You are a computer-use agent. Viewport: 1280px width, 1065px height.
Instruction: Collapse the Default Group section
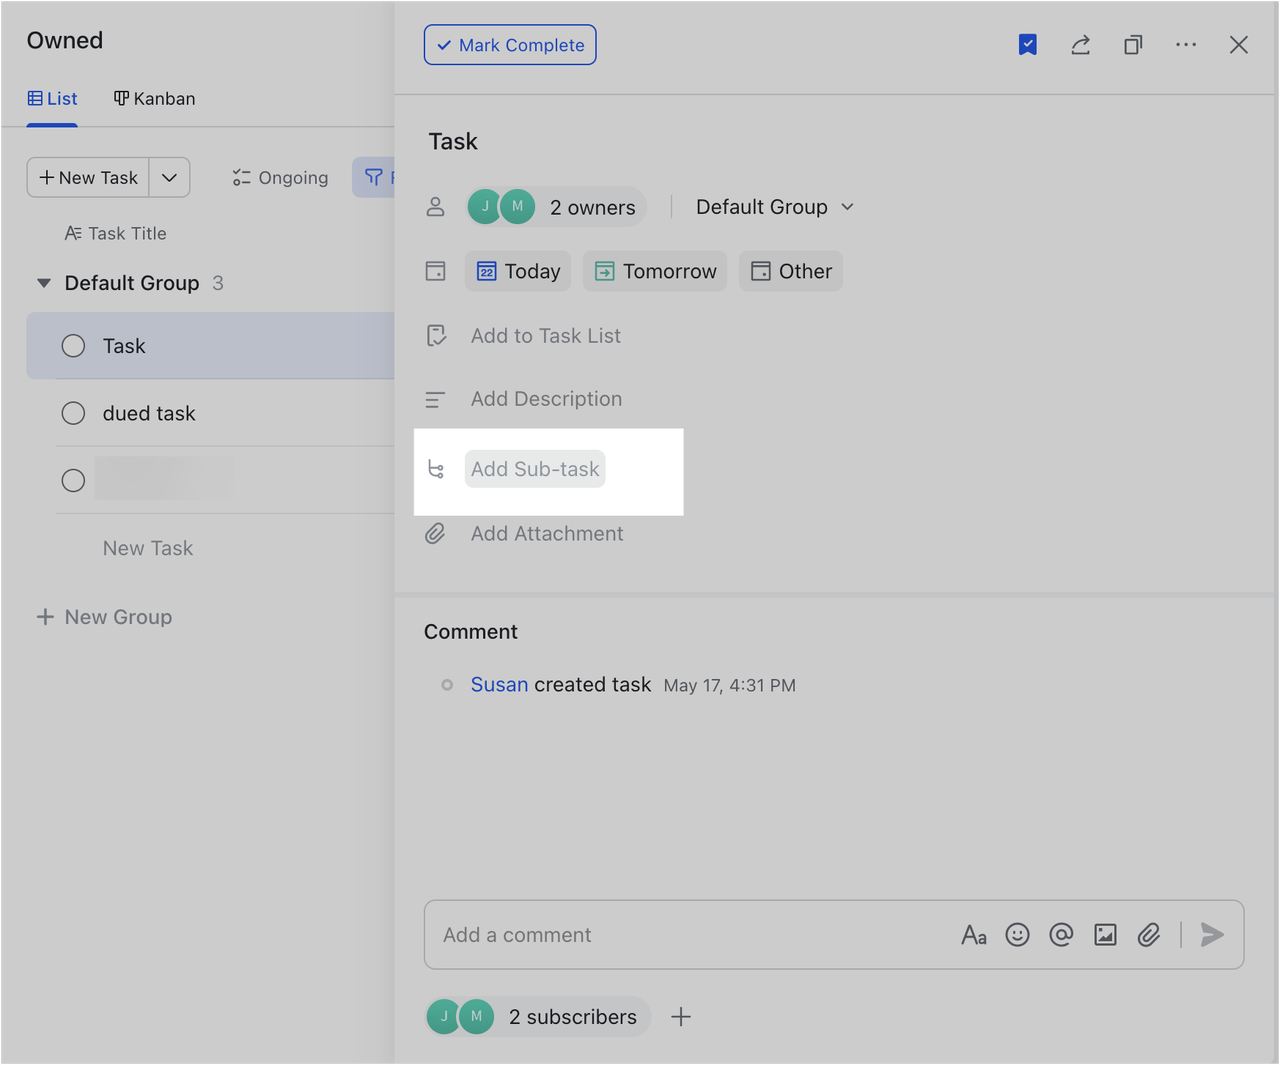(44, 283)
